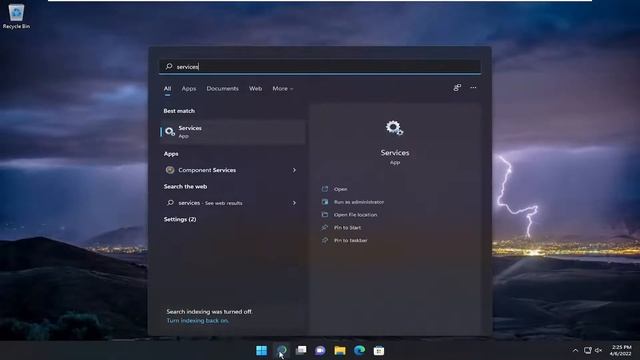Viewport: 640px width, 360px height.
Task: Click the Component Services app icon
Action: pos(170,170)
